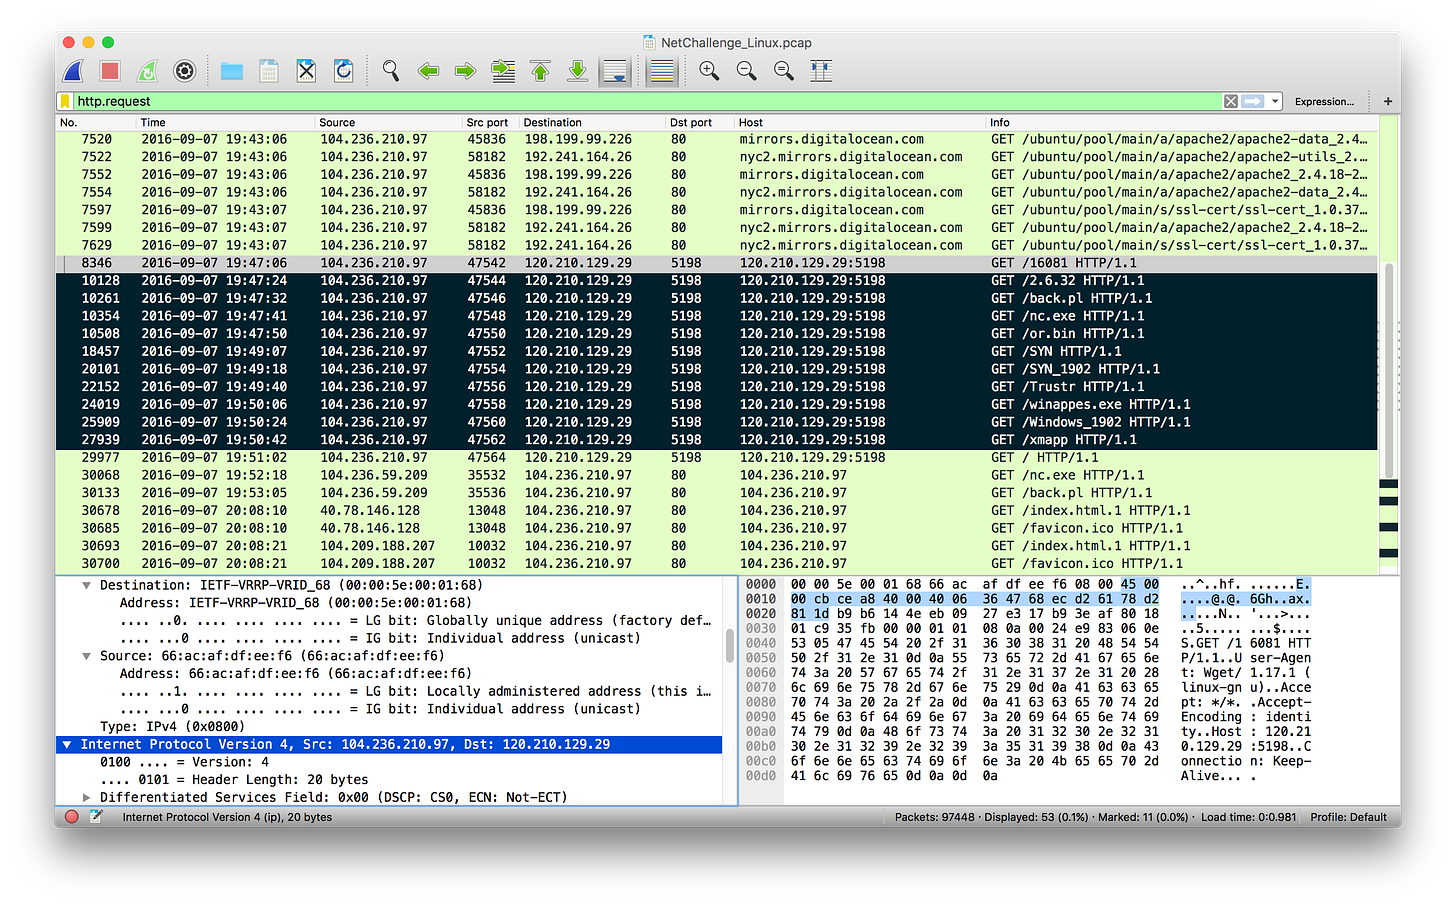The height and width of the screenshot is (906, 1456).
Task: Collapse the Source 66:ac:af:df:ee:f6 tree node
Action: click(x=87, y=656)
